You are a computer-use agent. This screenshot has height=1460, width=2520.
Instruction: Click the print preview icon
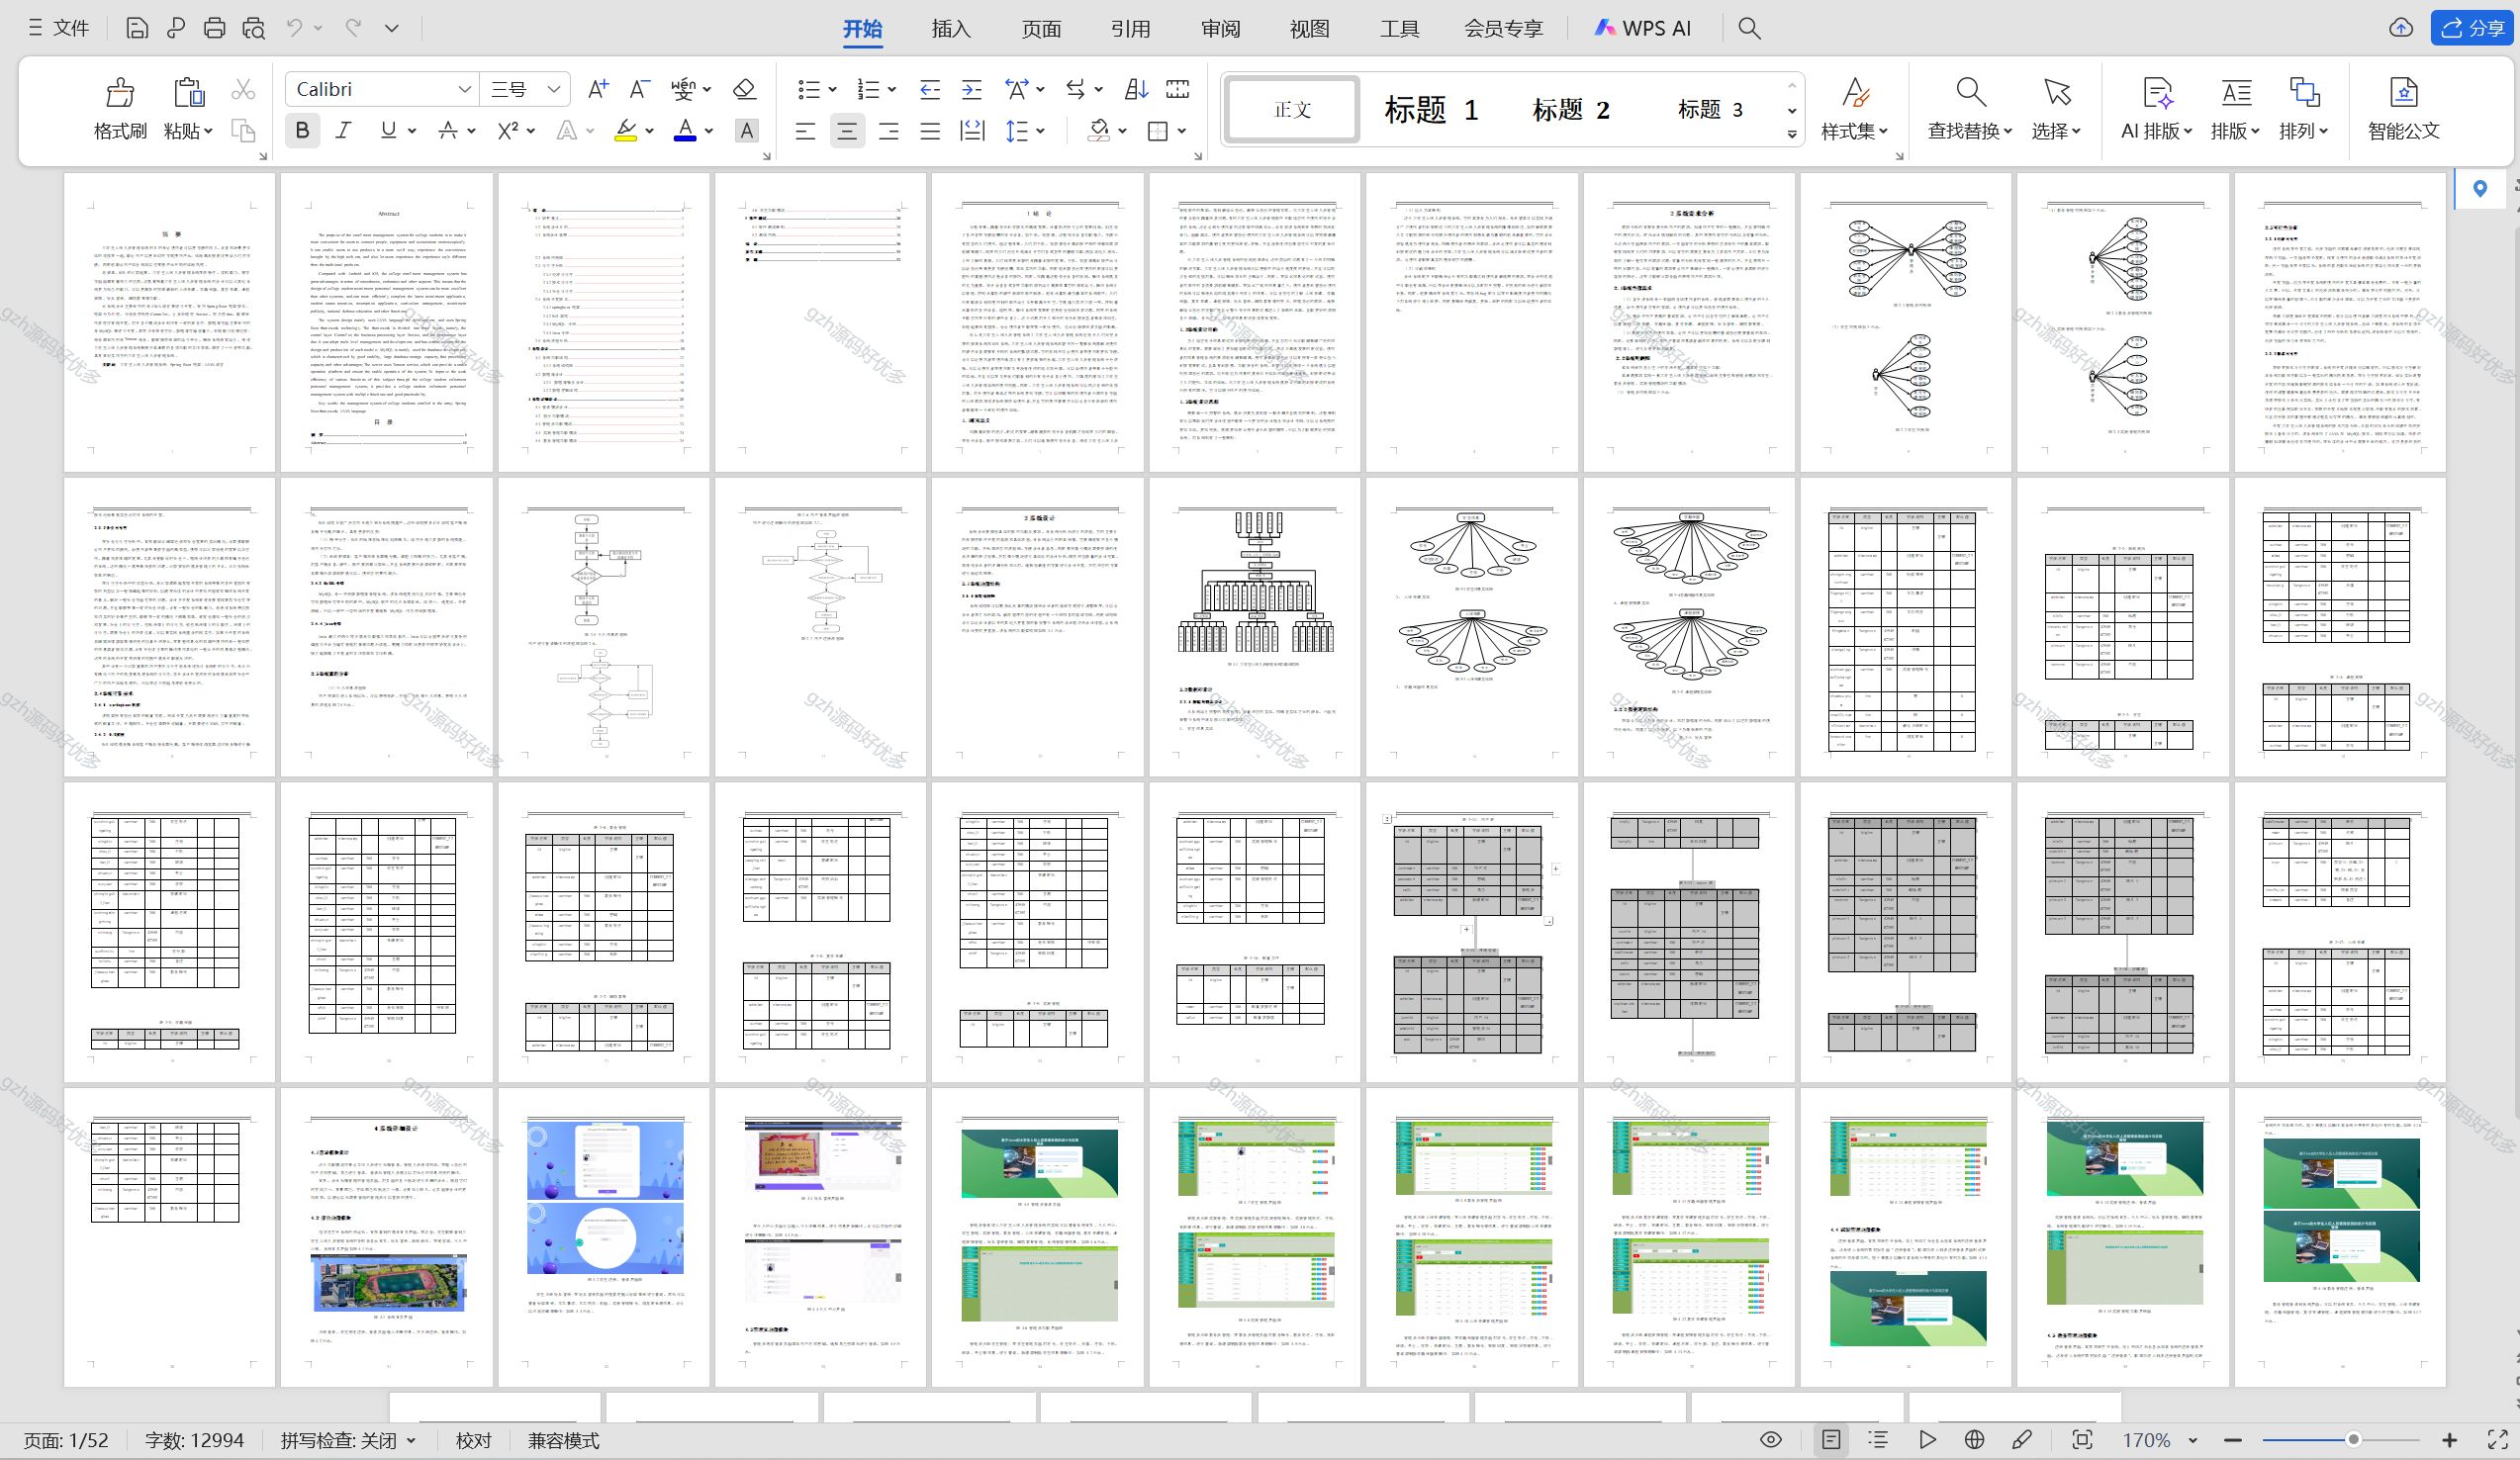254,28
